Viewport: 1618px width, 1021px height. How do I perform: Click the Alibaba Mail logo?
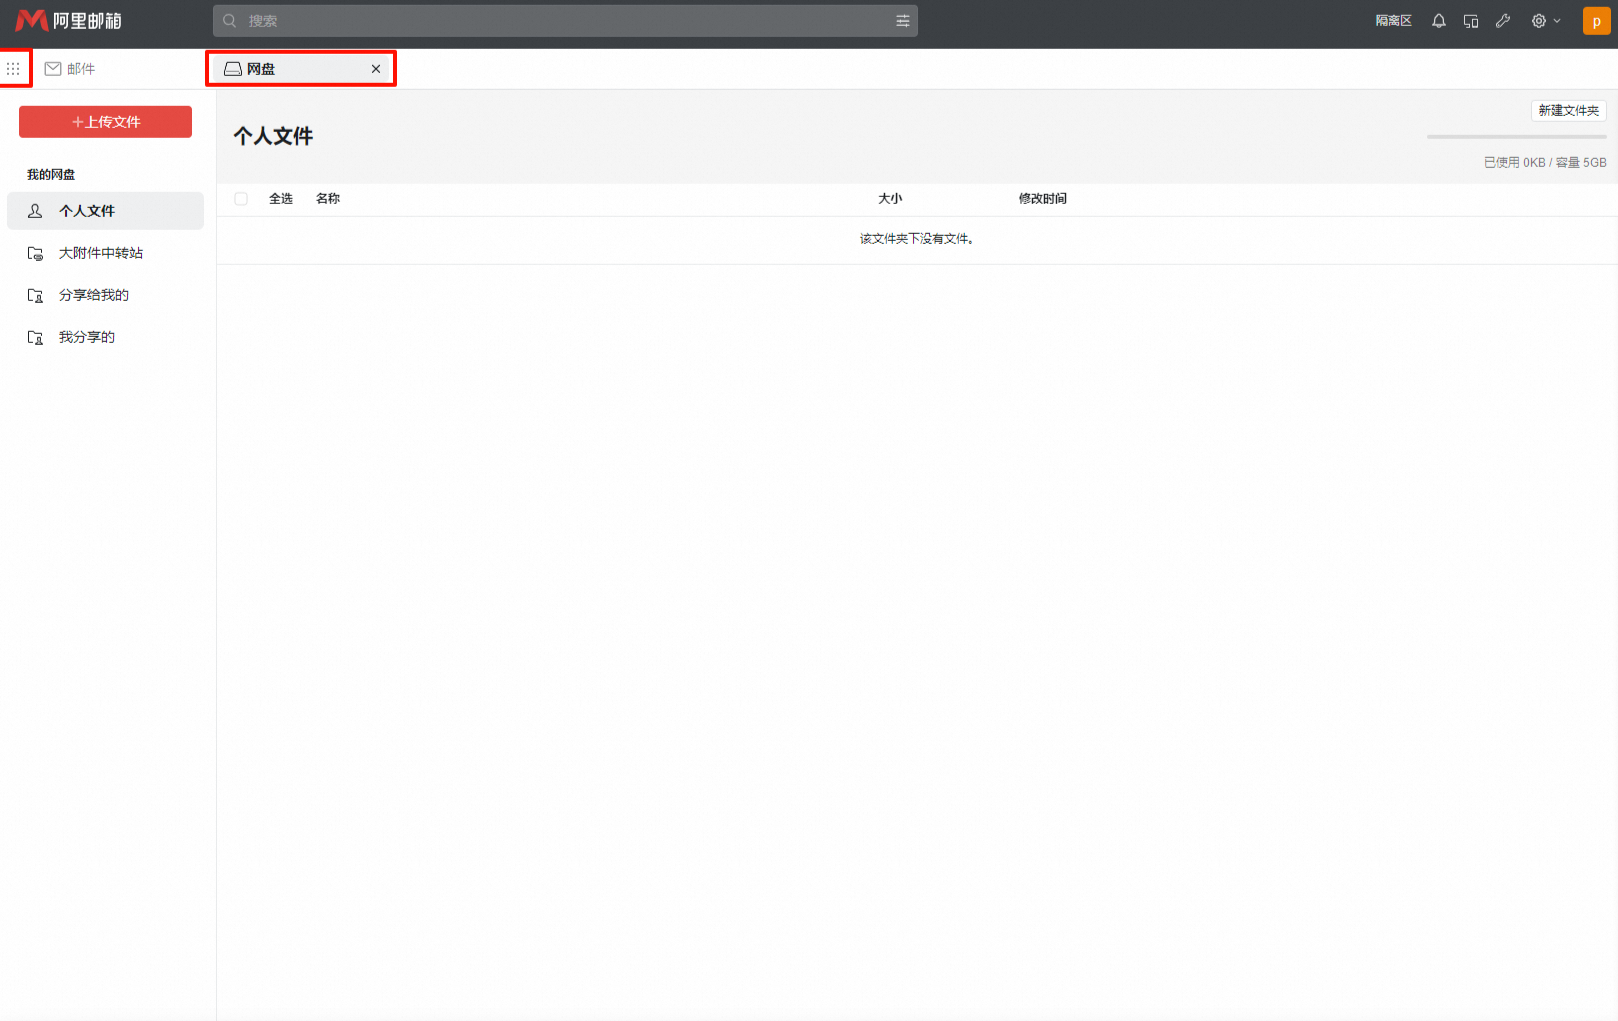click(x=68, y=20)
